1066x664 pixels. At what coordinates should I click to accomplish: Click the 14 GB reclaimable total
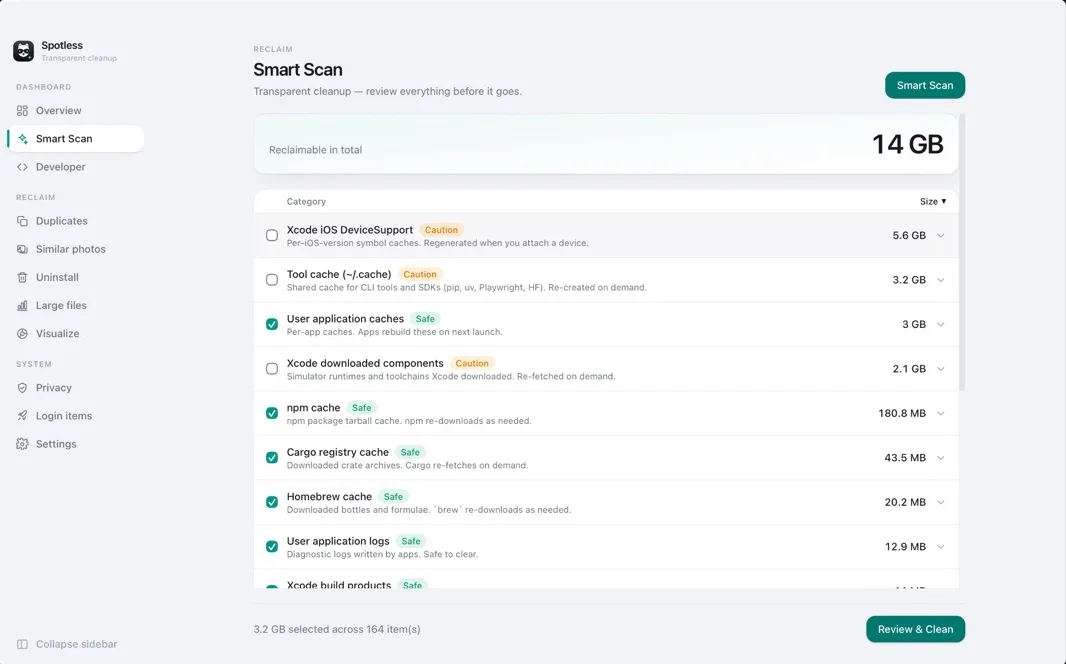[908, 144]
